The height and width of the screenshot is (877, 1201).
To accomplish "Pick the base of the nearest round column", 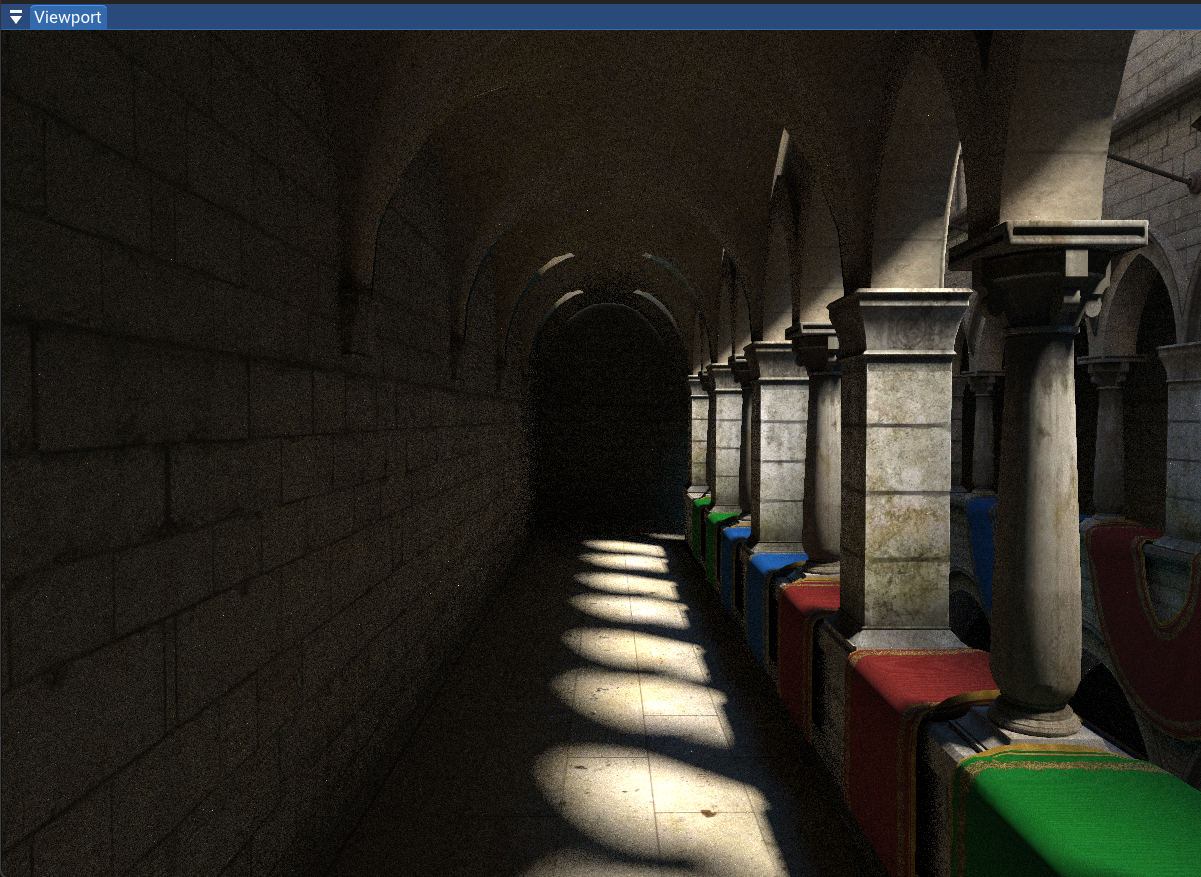I will (1035, 715).
